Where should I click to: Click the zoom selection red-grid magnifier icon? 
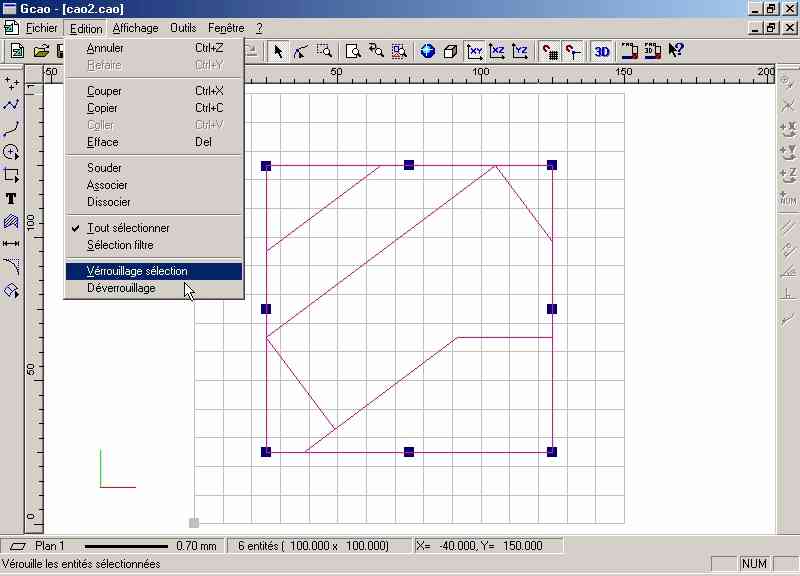399,51
